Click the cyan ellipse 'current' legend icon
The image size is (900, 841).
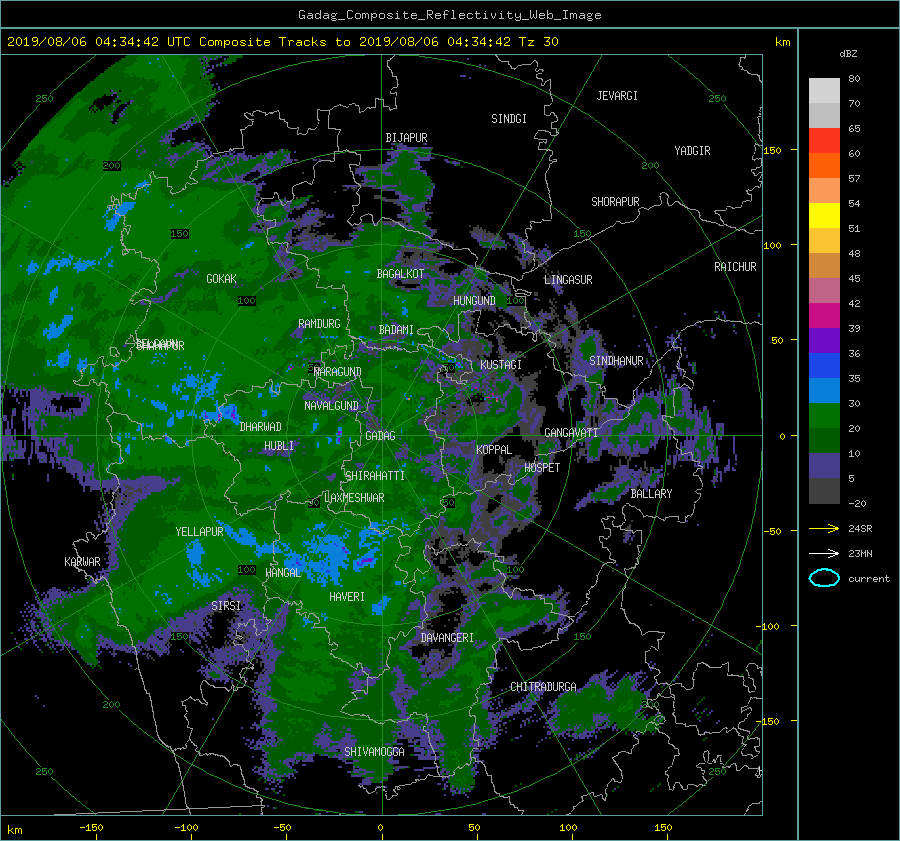[x=824, y=578]
